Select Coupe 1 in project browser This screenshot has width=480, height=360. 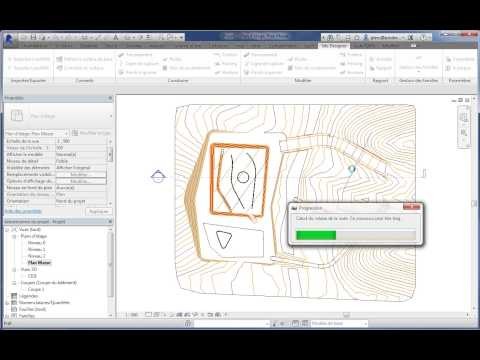tap(36, 289)
